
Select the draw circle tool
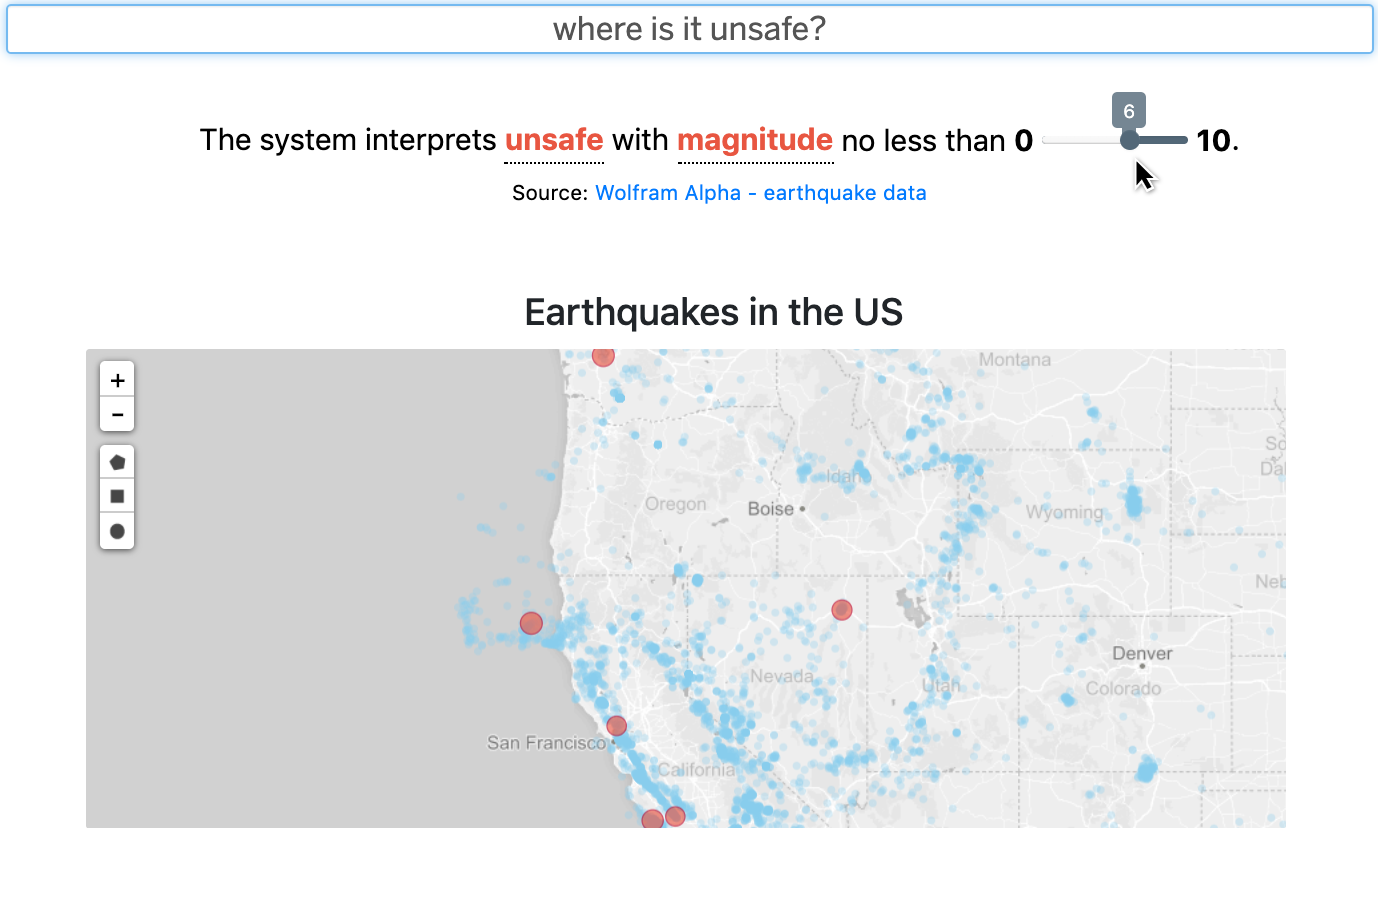pos(117,531)
